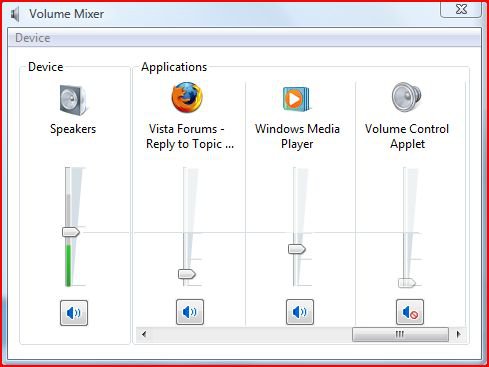Mute Windows Media Player audio
The image size is (489, 367).
[x=300, y=312]
